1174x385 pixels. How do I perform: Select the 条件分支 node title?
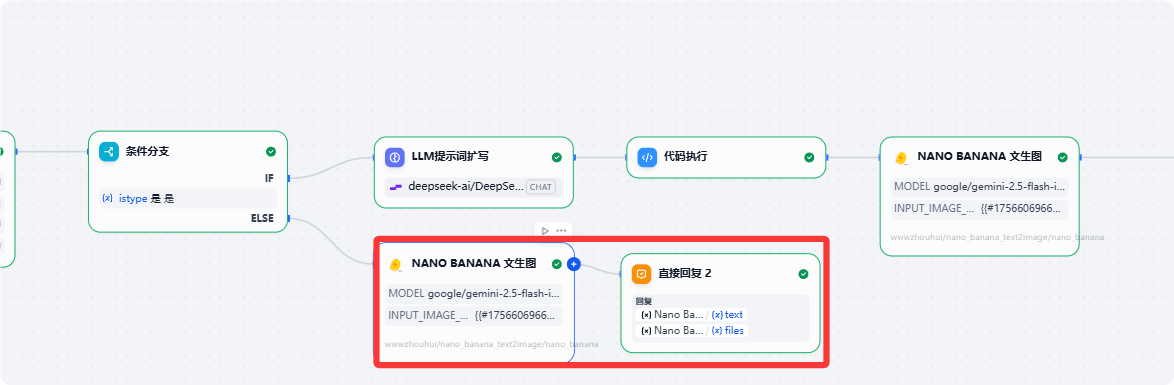point(147,151)
